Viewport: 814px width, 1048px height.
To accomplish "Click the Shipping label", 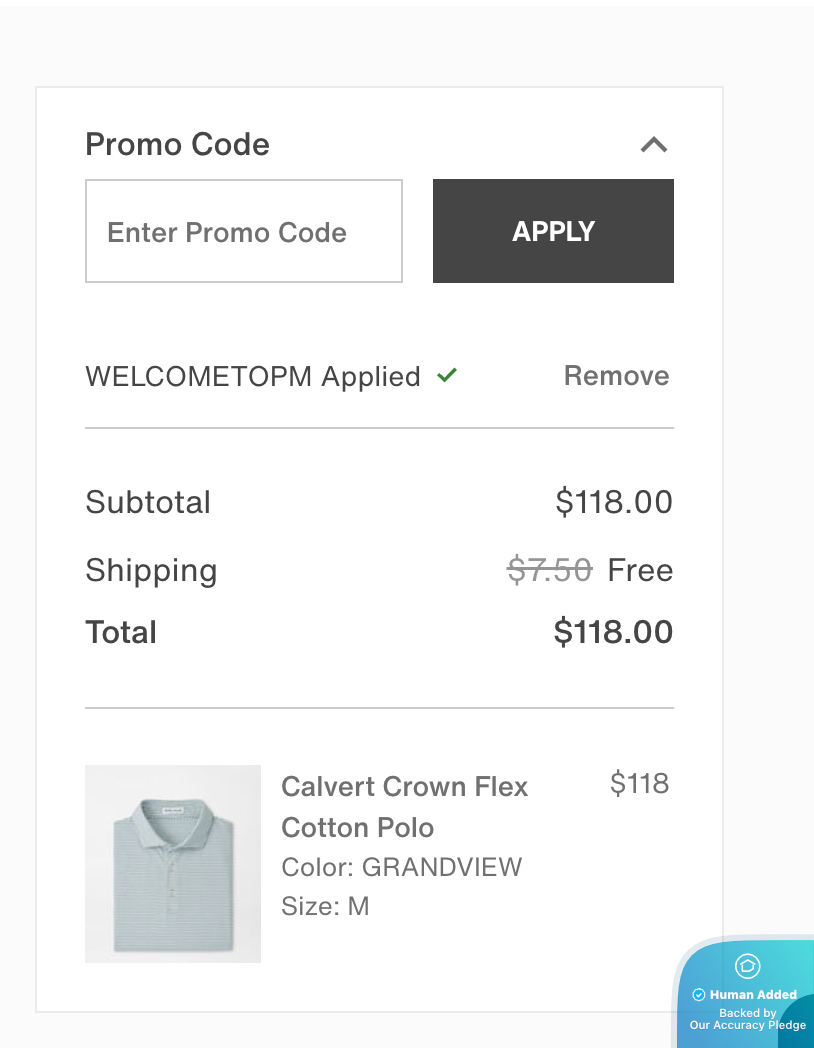I will tap(151, 570).
